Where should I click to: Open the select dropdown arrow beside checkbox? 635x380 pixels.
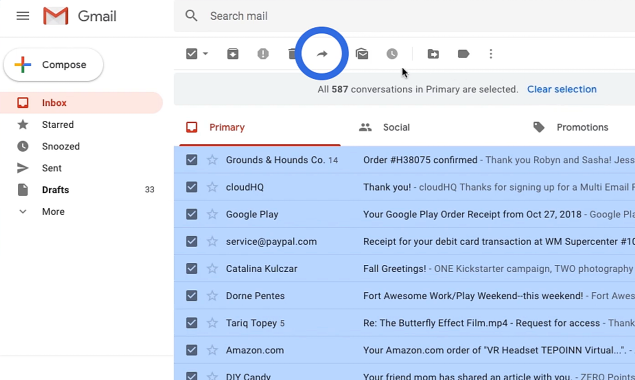(205, 54)
